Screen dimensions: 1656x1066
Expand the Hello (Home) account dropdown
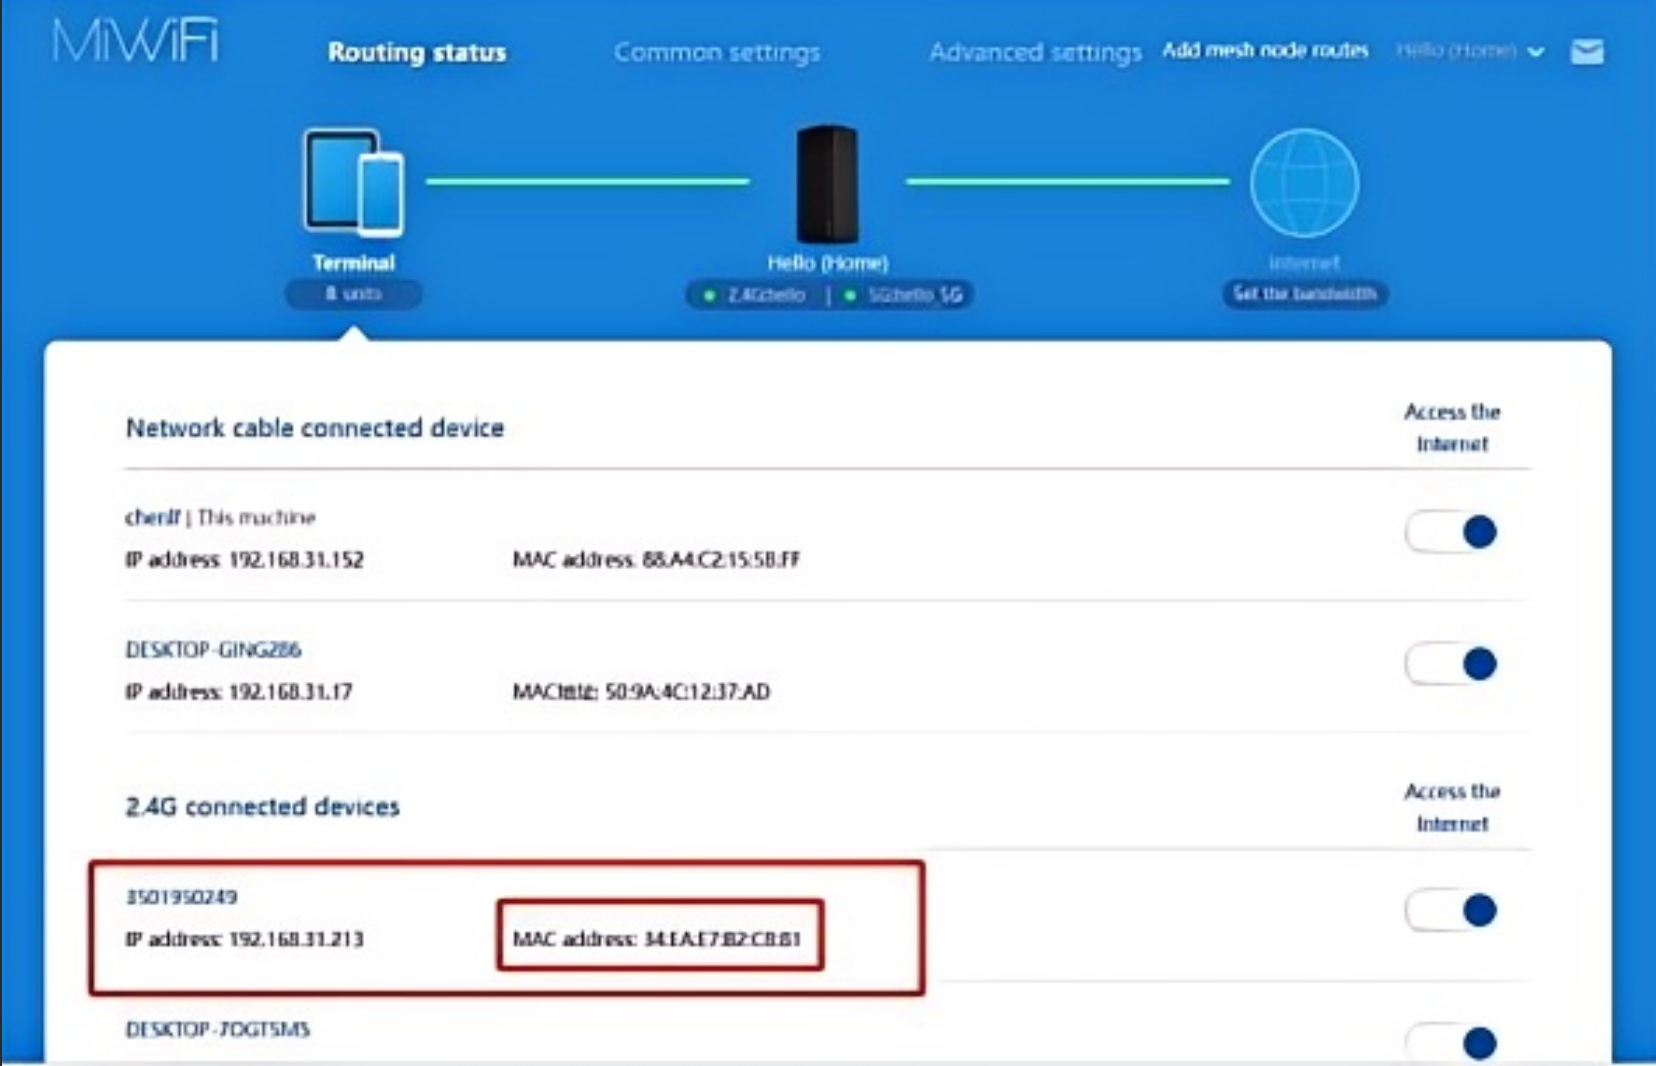(x=1469, y=51)
